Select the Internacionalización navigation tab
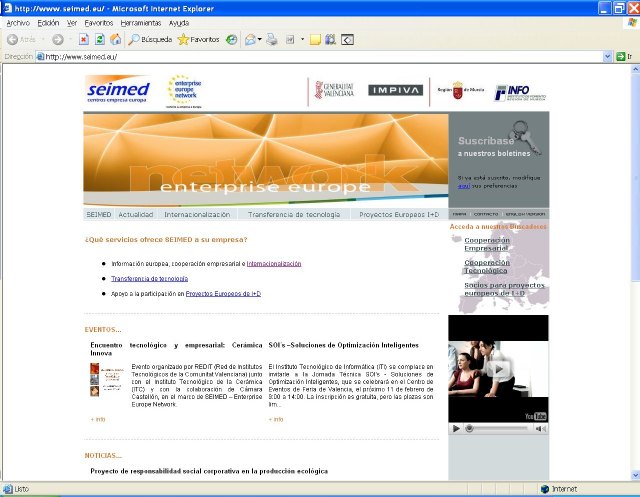This screenshot has width=640, height=497. tap(198, 214)
